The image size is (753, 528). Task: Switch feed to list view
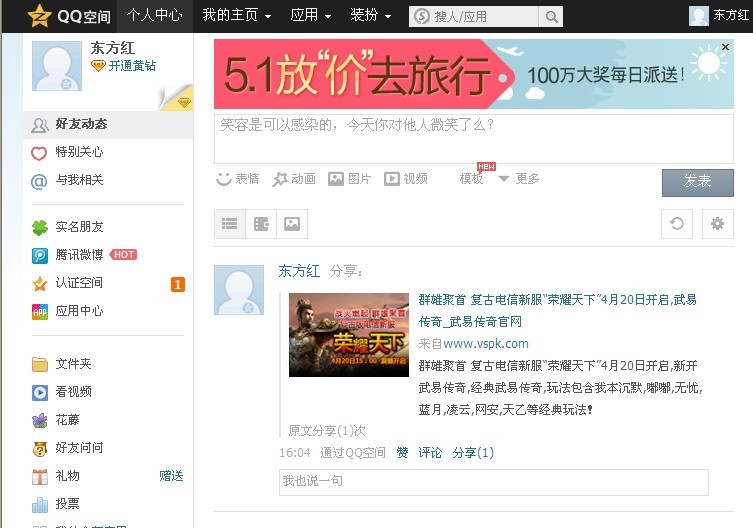click(x=230, y=224)
